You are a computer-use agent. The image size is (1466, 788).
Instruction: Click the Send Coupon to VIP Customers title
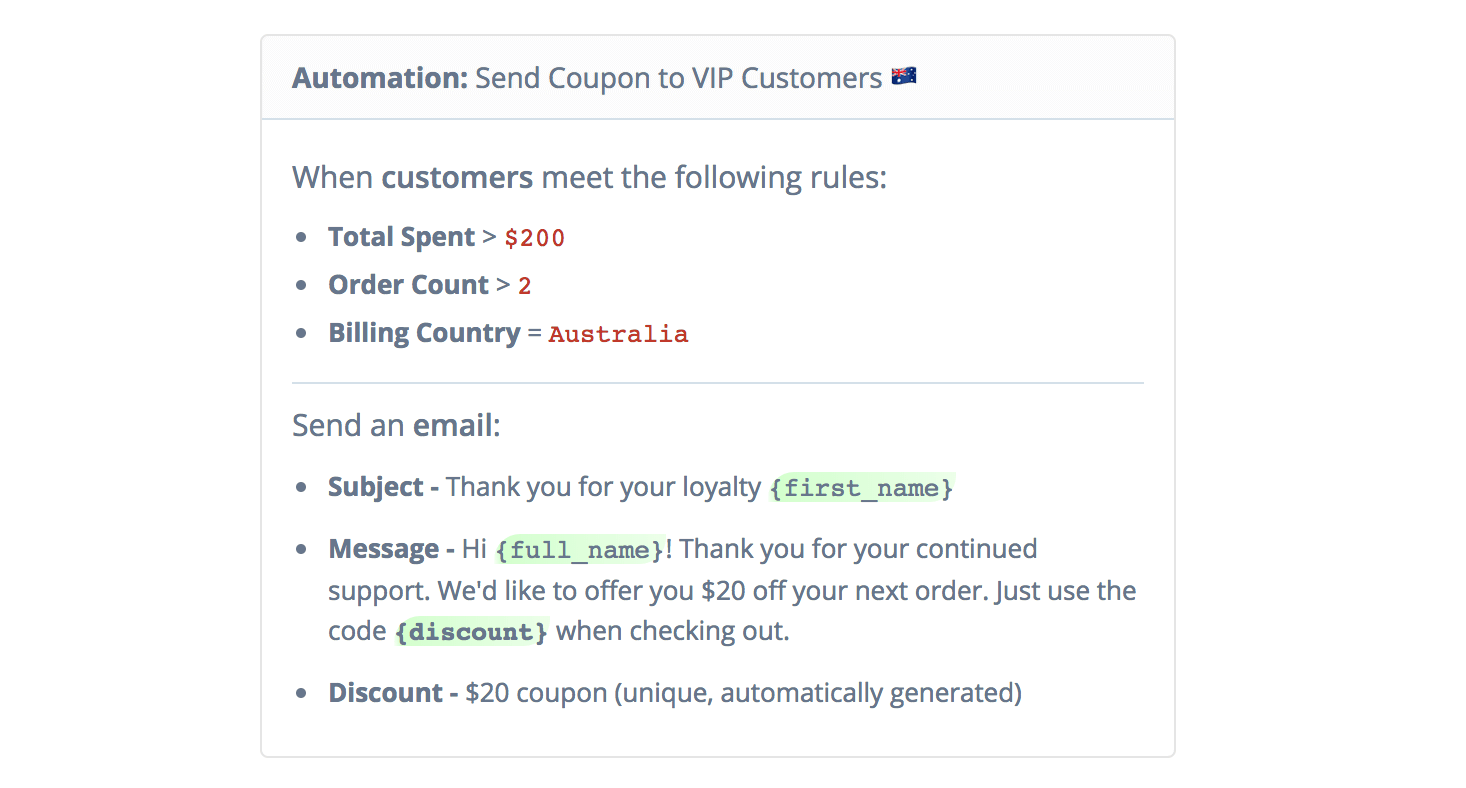point(679,78)
